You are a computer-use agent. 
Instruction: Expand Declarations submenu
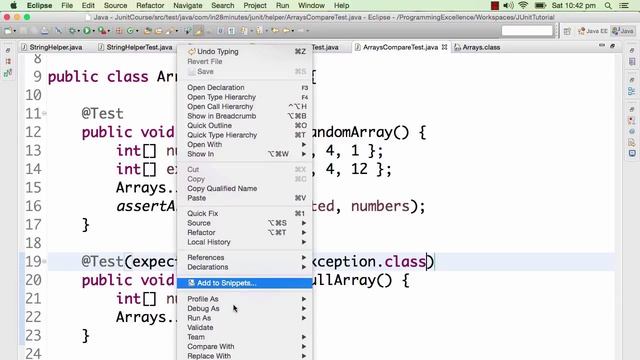coord(245,267)
